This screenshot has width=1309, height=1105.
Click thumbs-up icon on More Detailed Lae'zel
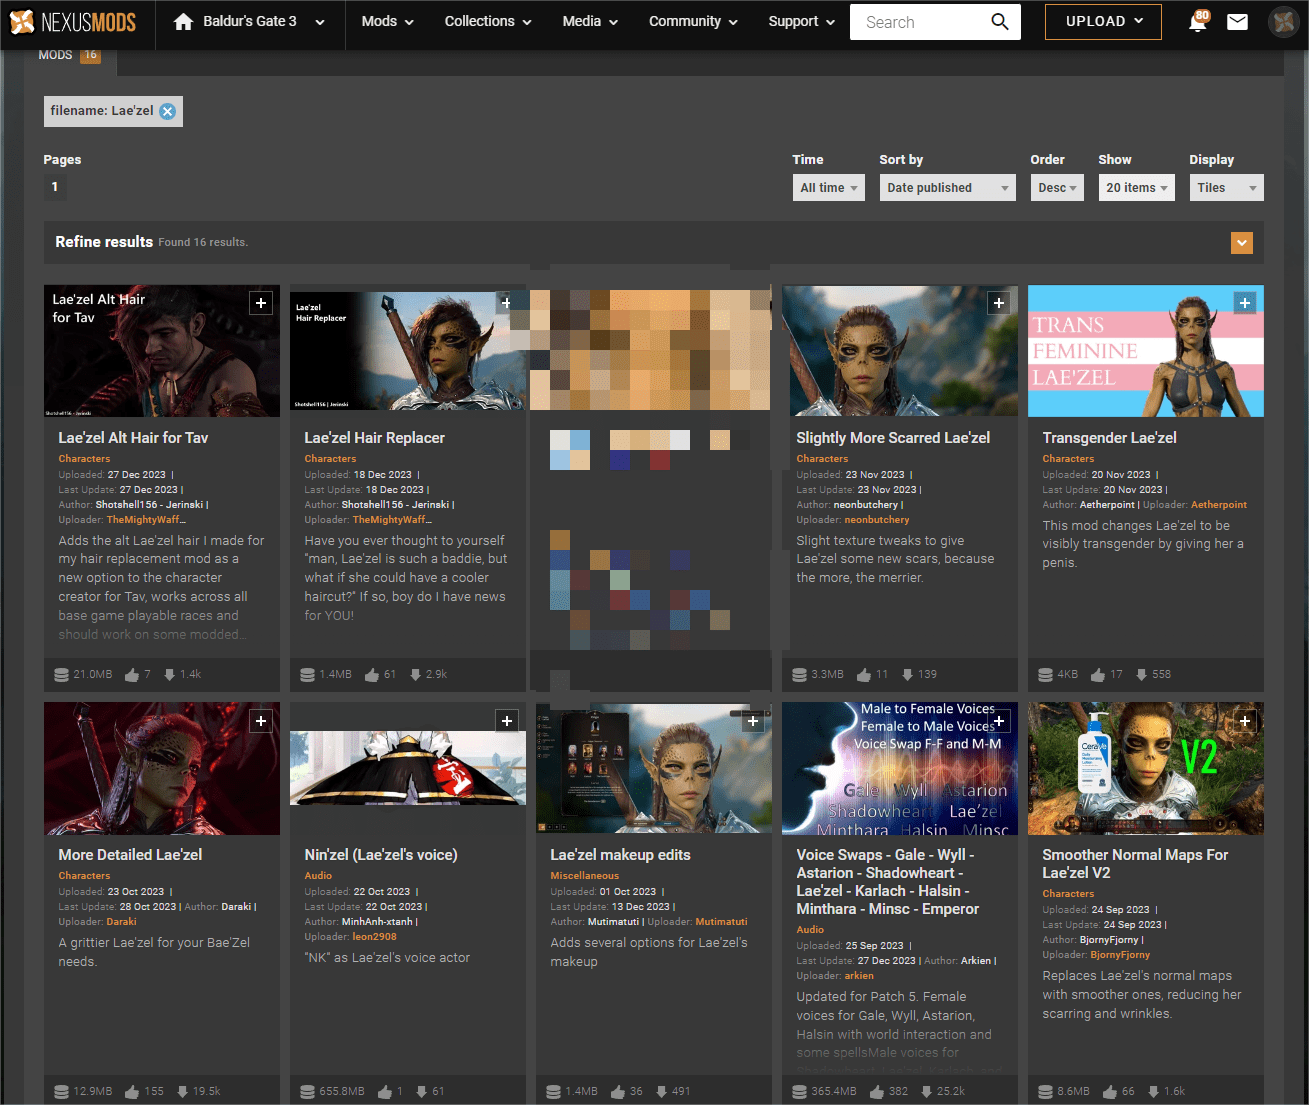pyautogui.click(x=132, y=1092)
